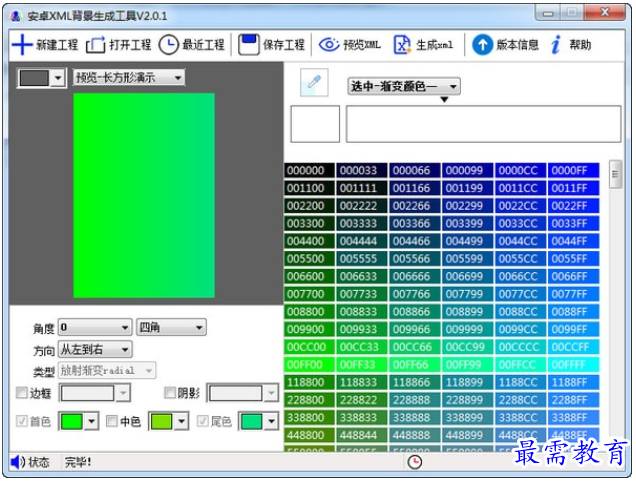This screenshot has width=636, height=484.
Task: Pick color 00CC33 from palette
Action: tap(362, 347)
